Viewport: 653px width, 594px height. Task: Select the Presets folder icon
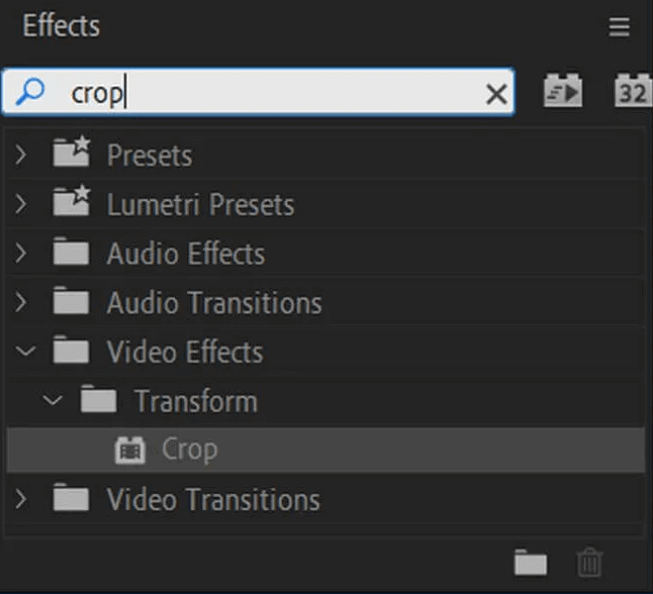[71, 154]
